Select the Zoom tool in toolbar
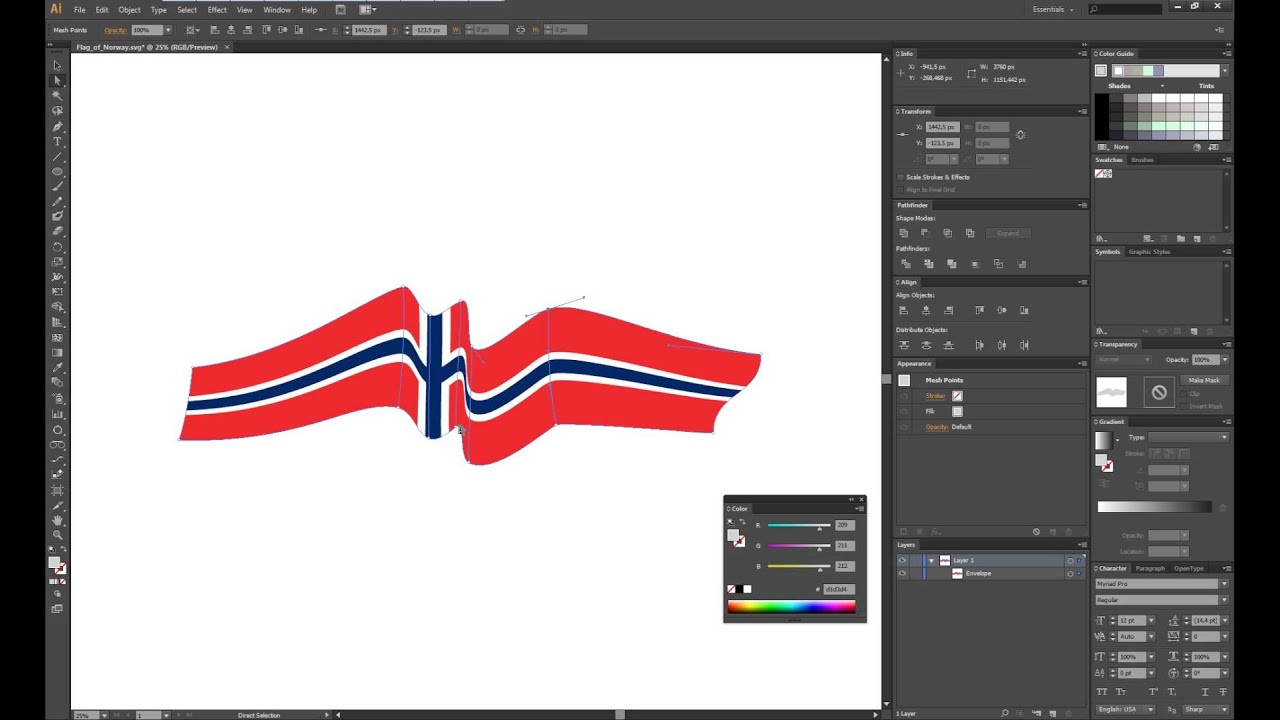This screenshot has height=720, width=1280. pos(57,535)
